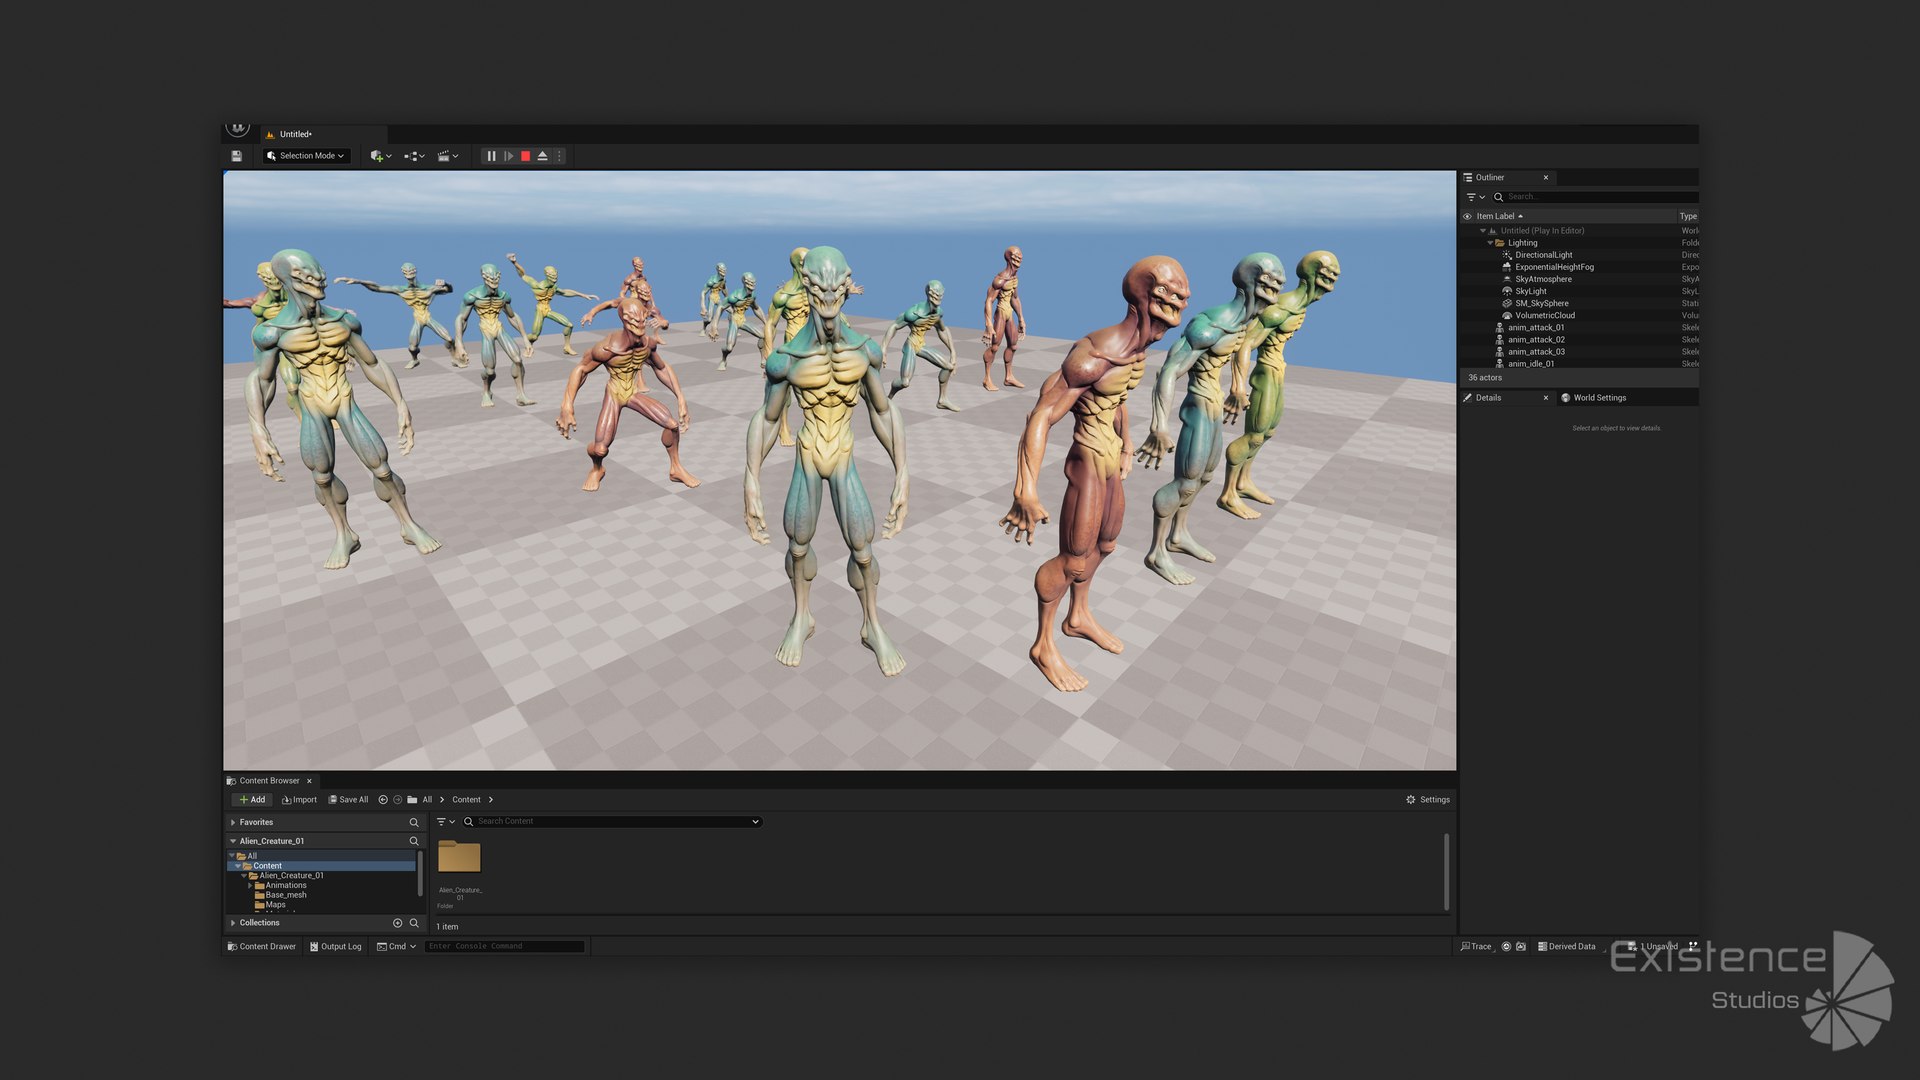Image resolution: width=1920 pixels, height=1080 pixels.
Task: Click the folder path picker icon
Action: click(x=412, y=800)
